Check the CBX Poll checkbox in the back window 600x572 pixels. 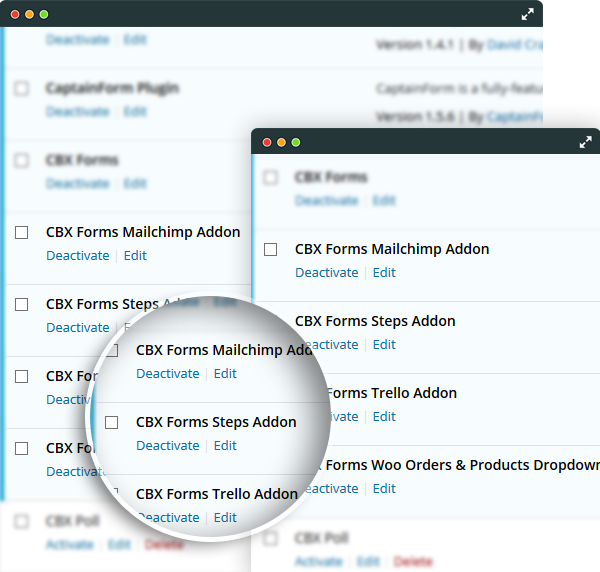[21, 521]
